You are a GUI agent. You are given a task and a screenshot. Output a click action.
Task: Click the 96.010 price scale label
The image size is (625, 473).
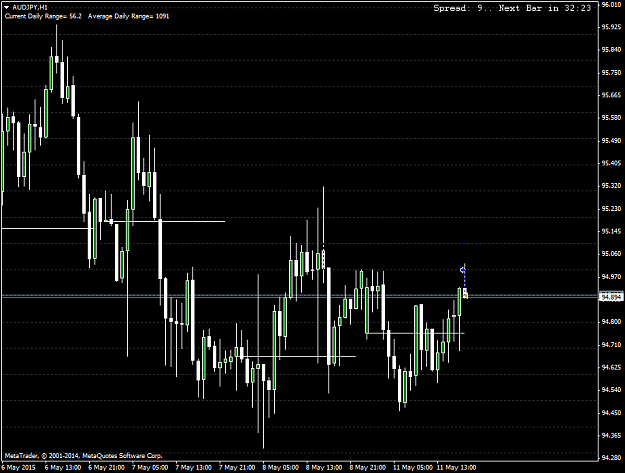pos(611,4)
